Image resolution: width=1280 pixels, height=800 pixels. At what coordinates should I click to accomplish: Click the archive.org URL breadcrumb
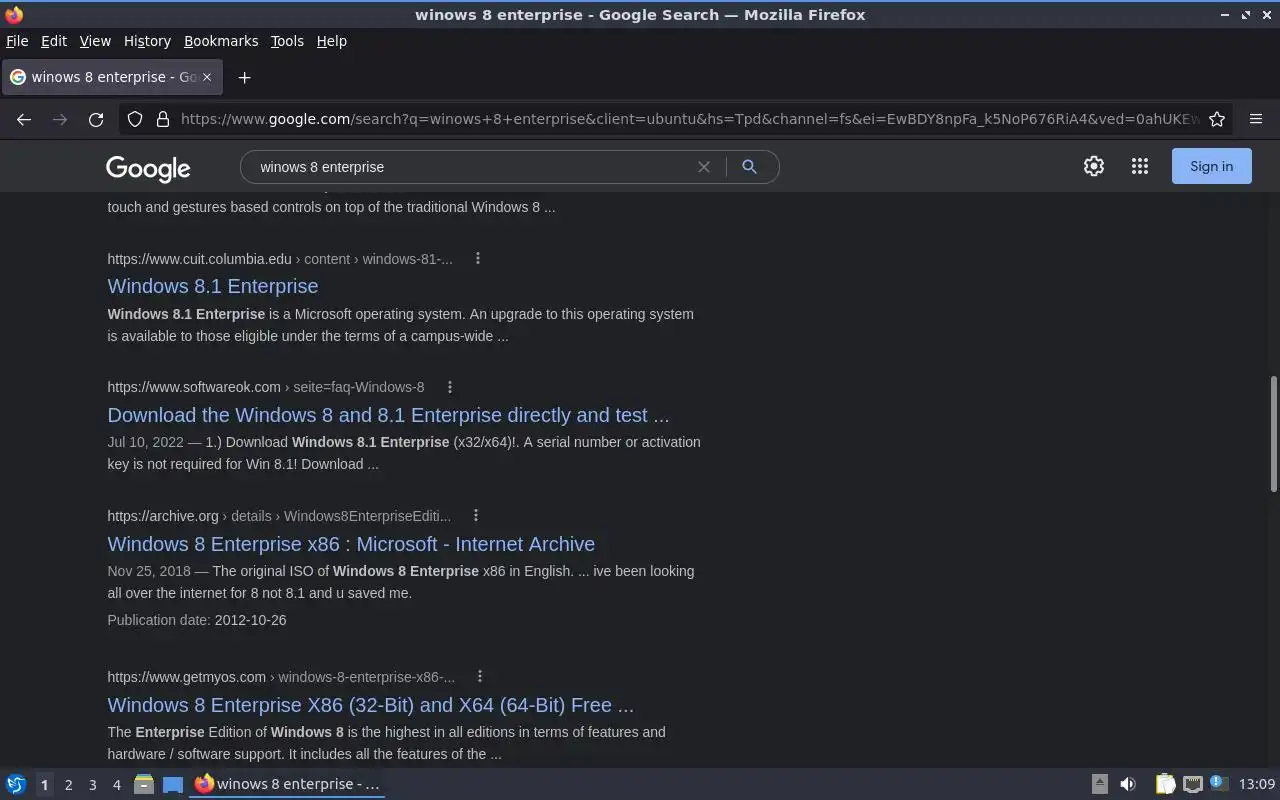(279, 516)
